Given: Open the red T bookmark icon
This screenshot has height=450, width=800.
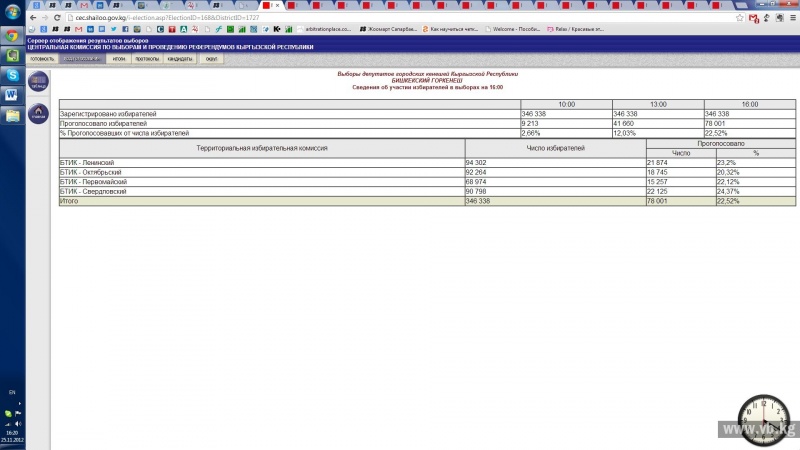Looking at the screenshot, I should [x=172, y=30].
